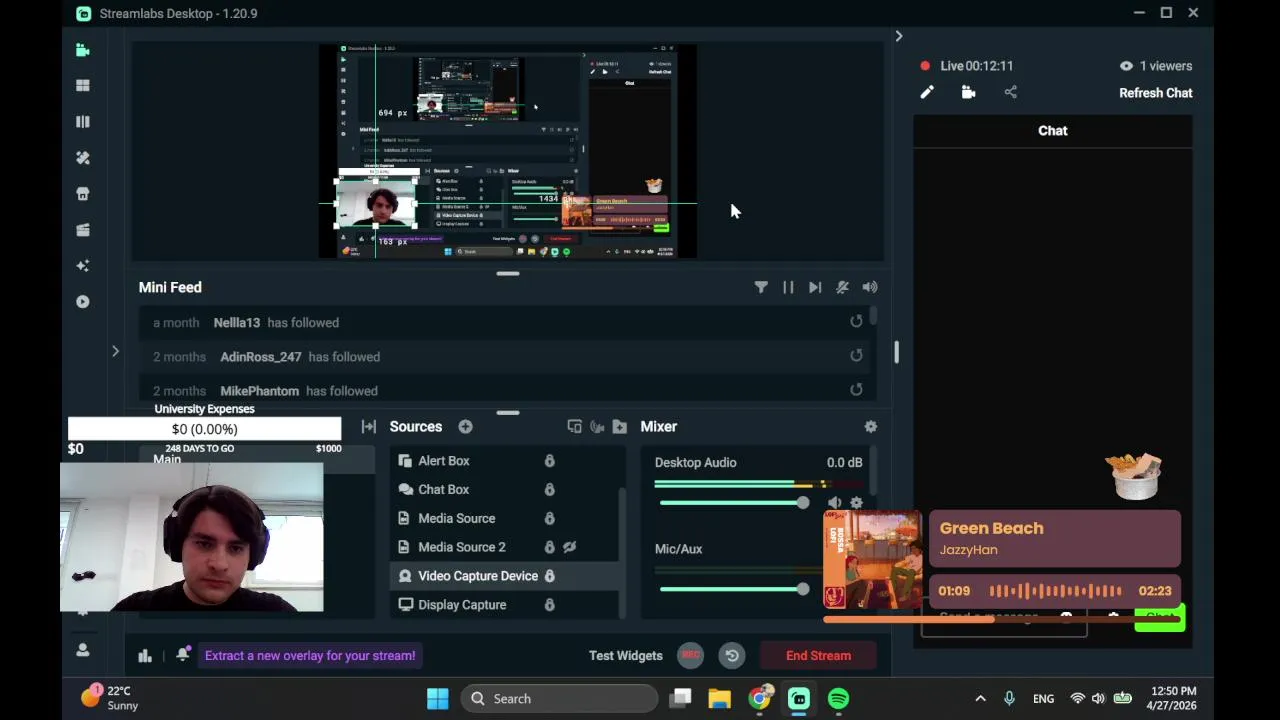Click Extract a new overlay banner
The image size is (1280, 720).
(310, 656)
